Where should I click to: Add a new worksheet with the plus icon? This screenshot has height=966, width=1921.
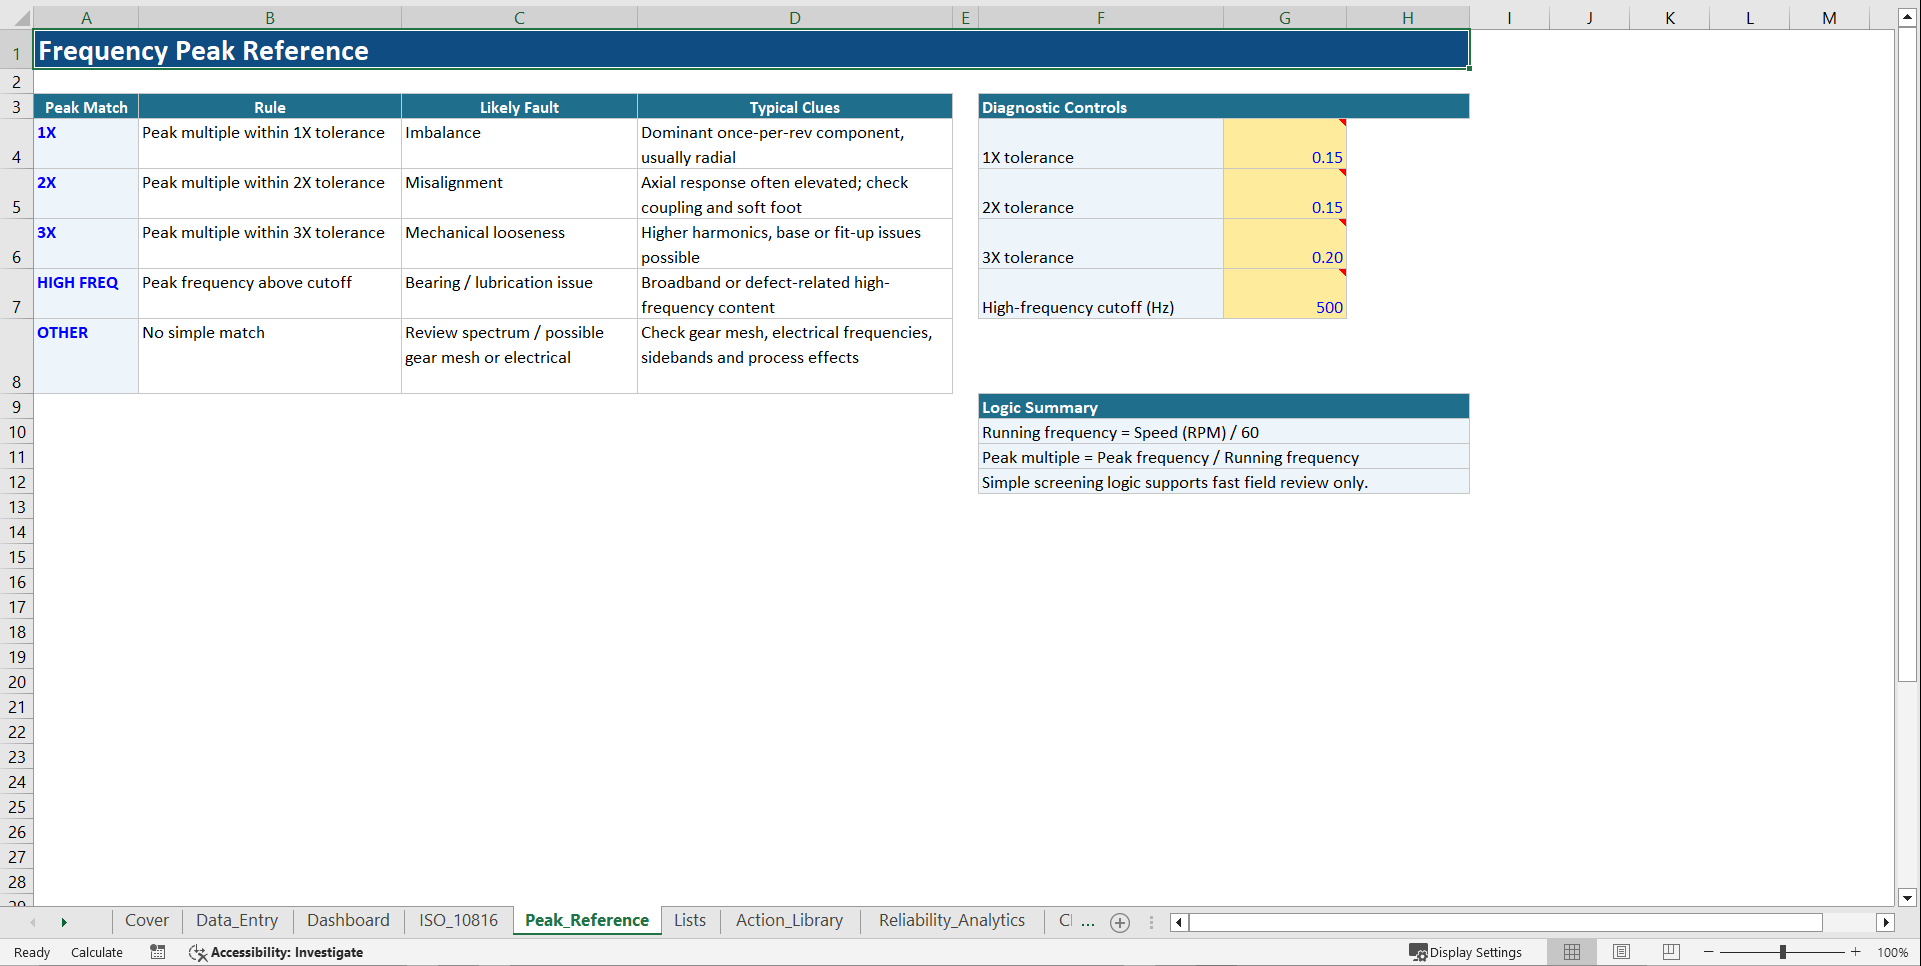(x=1119, y=922)
